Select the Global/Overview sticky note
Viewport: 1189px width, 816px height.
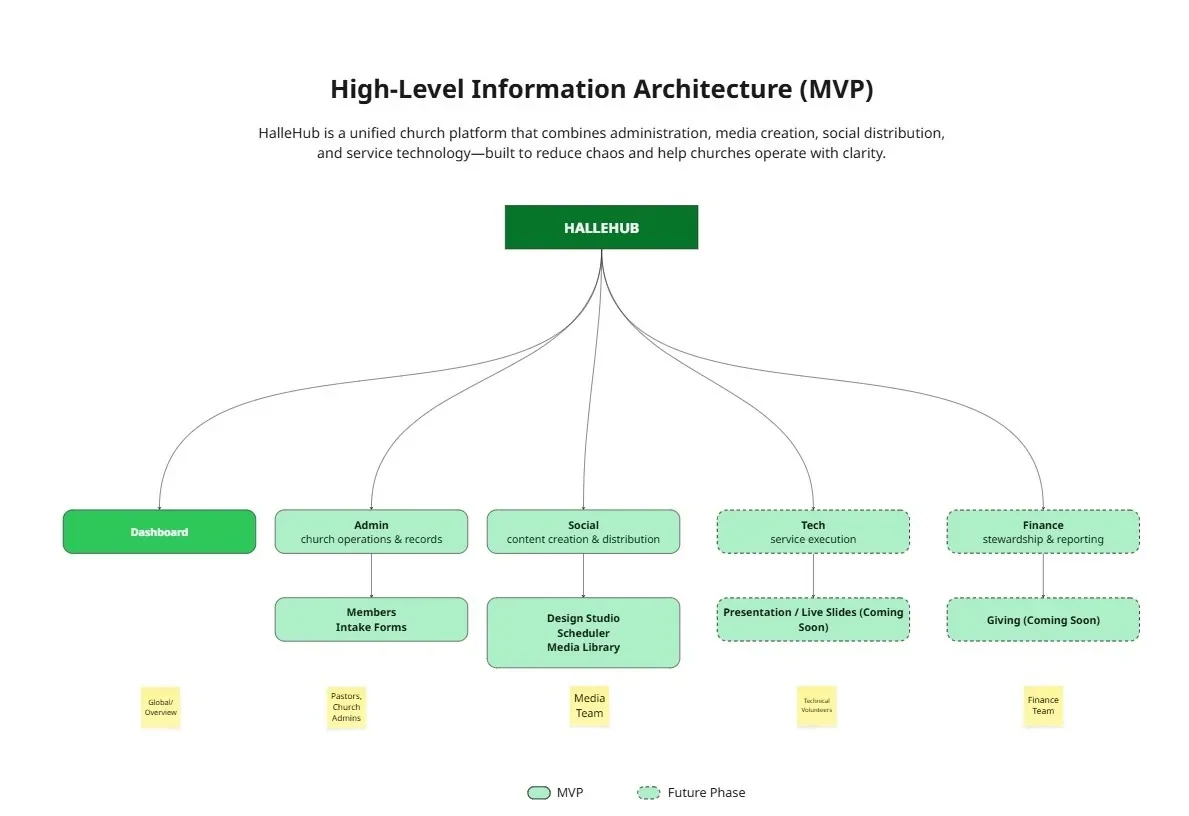[x=161, y=708]
